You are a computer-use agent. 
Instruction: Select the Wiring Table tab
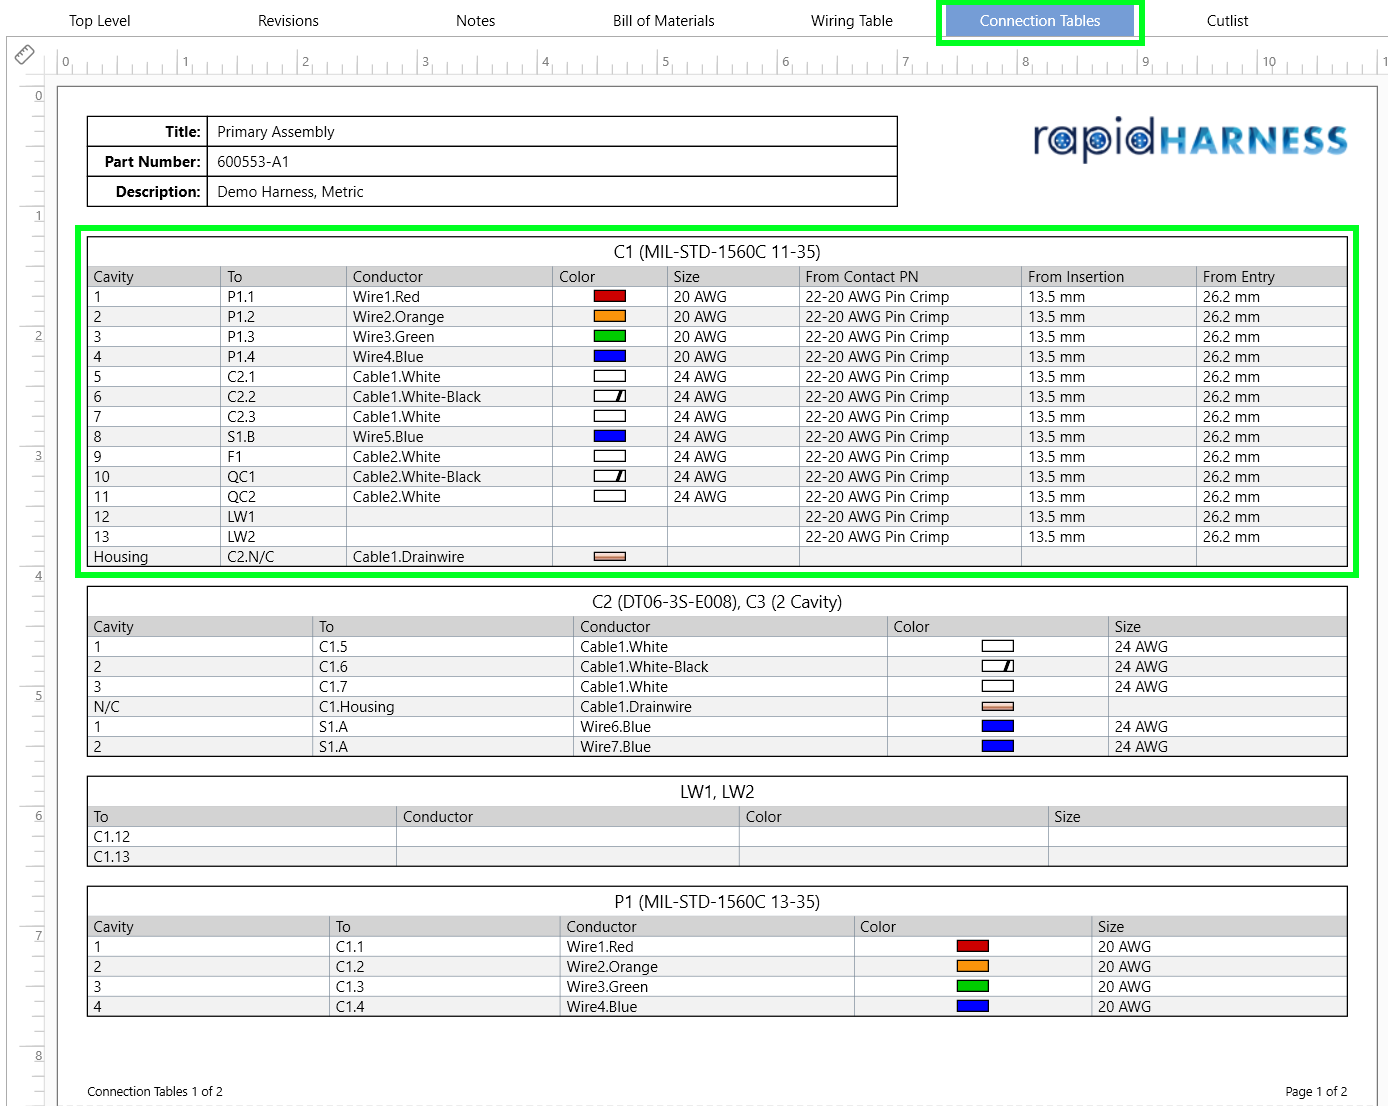pos(852,21)
